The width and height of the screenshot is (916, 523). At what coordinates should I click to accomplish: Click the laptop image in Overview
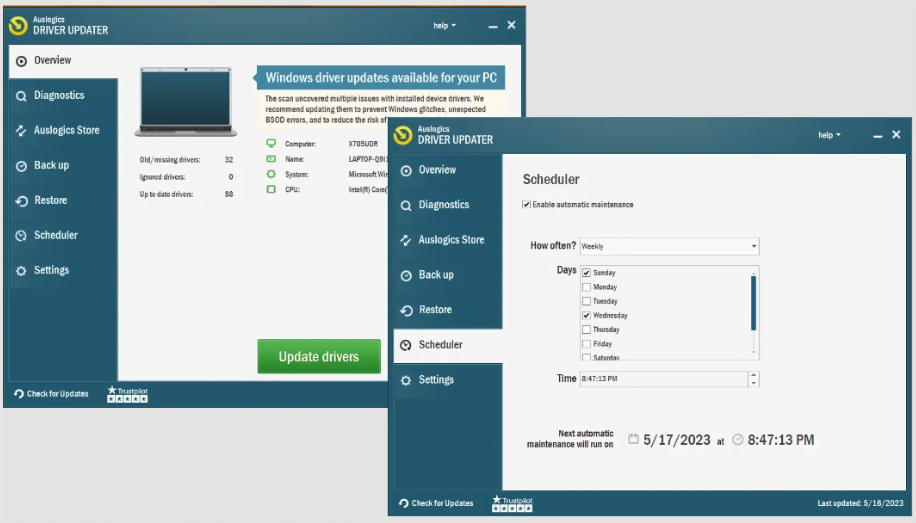coord(186,102)
